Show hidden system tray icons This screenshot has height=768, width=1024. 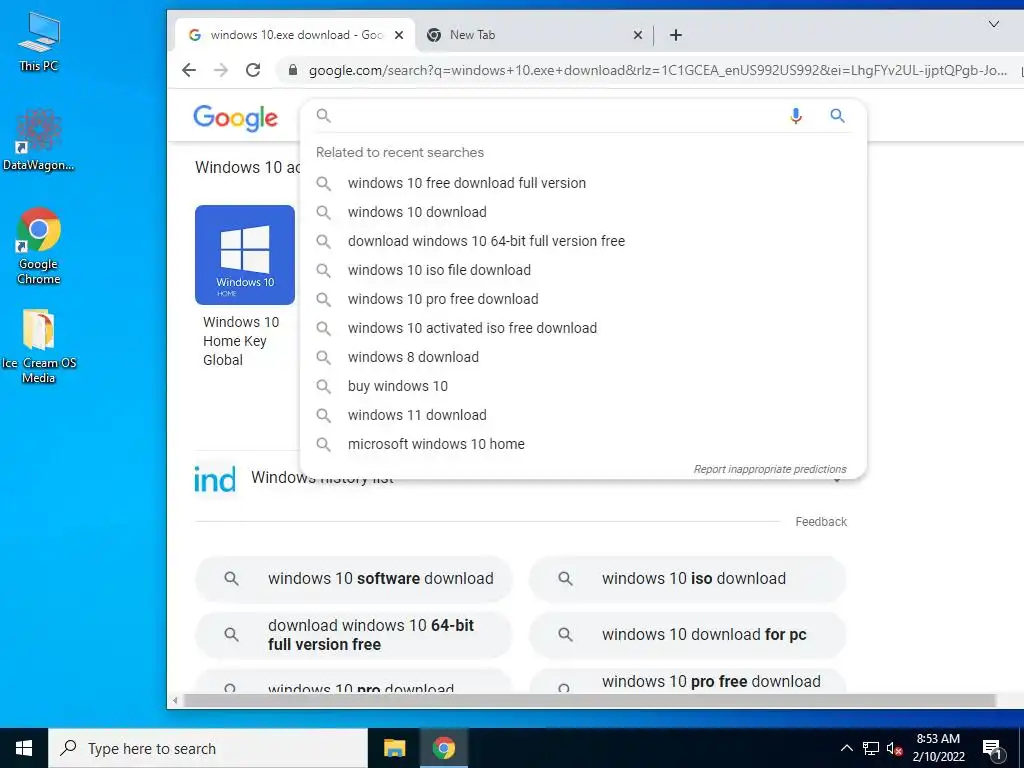click(x=846, y=748)
